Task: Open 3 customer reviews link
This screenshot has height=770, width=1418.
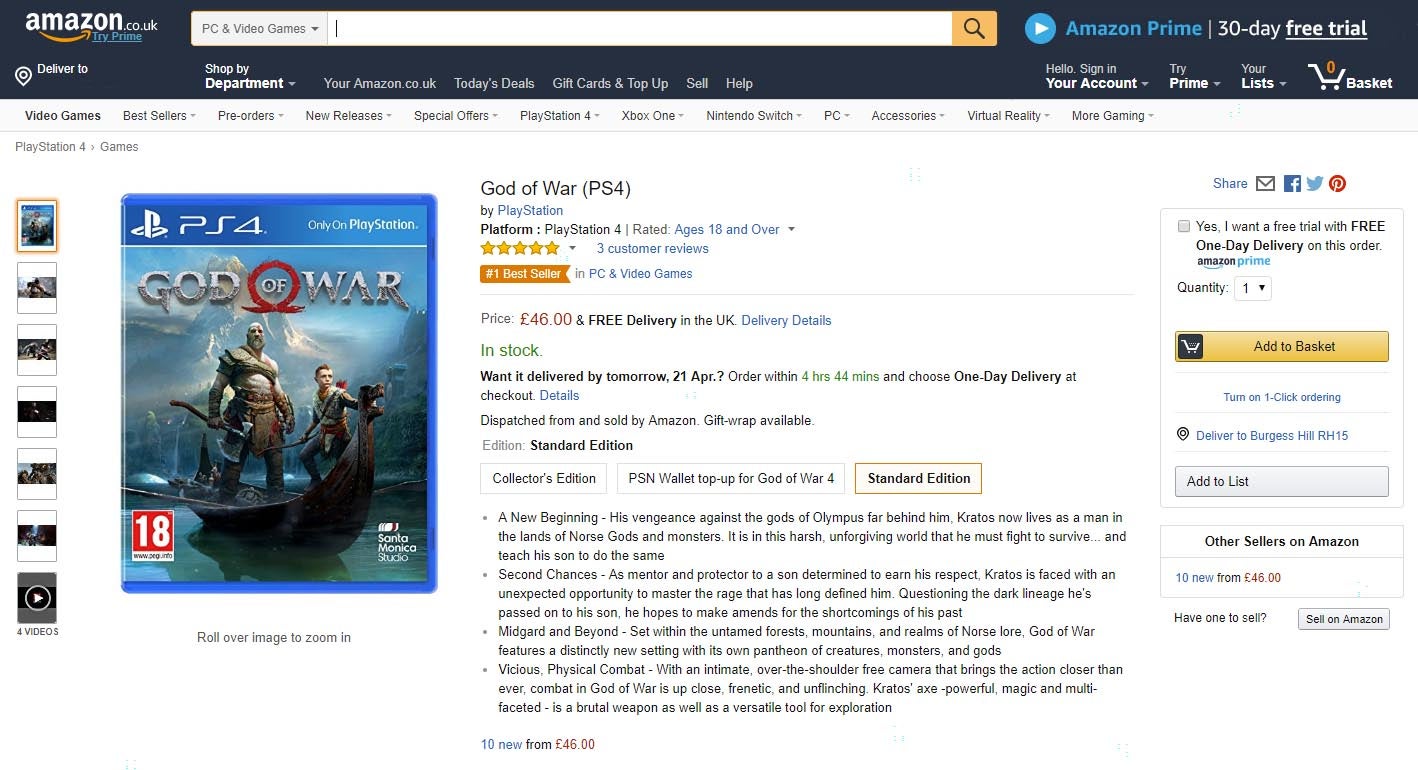Action: click(x=652, y=249)
